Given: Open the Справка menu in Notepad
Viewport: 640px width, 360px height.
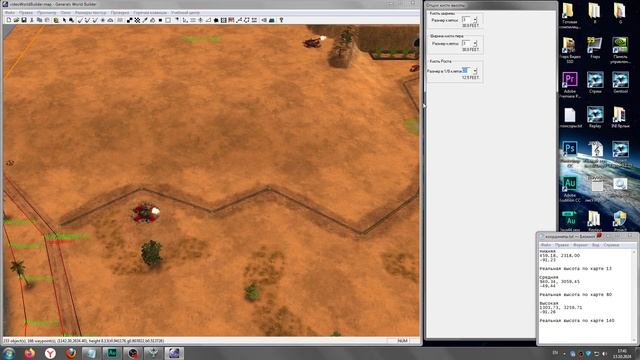Looking at the screenshot, I should [611, 245].
